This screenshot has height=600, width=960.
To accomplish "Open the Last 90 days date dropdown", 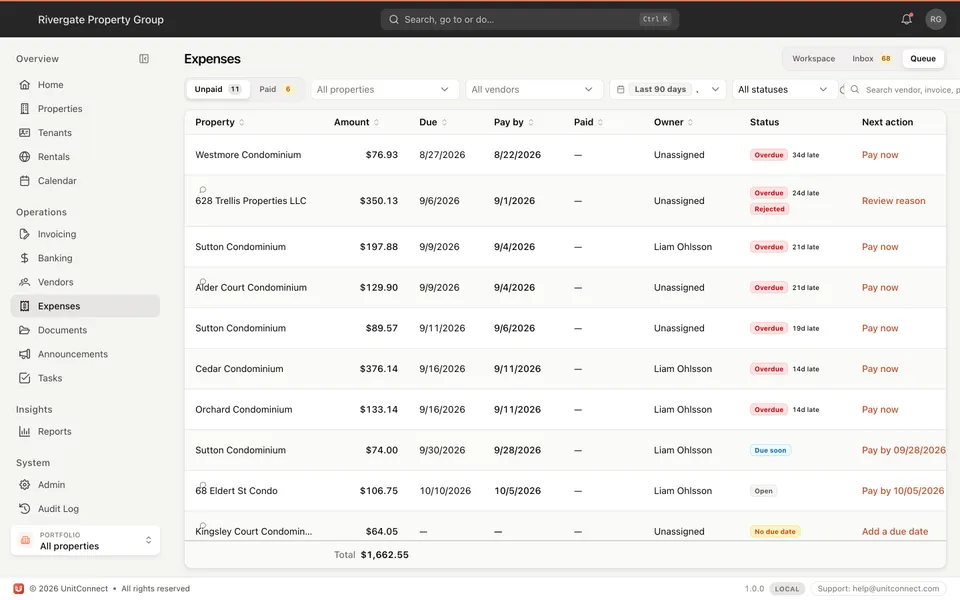I will coord(667,89).
